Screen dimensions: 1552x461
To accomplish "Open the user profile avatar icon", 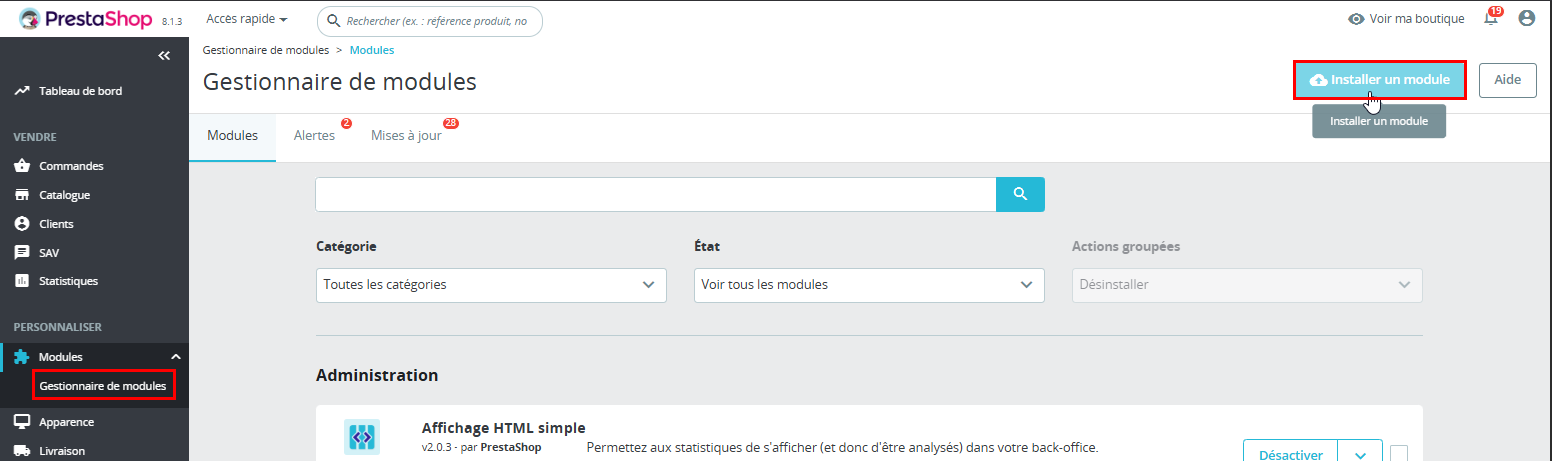I will pos(1526,18).
